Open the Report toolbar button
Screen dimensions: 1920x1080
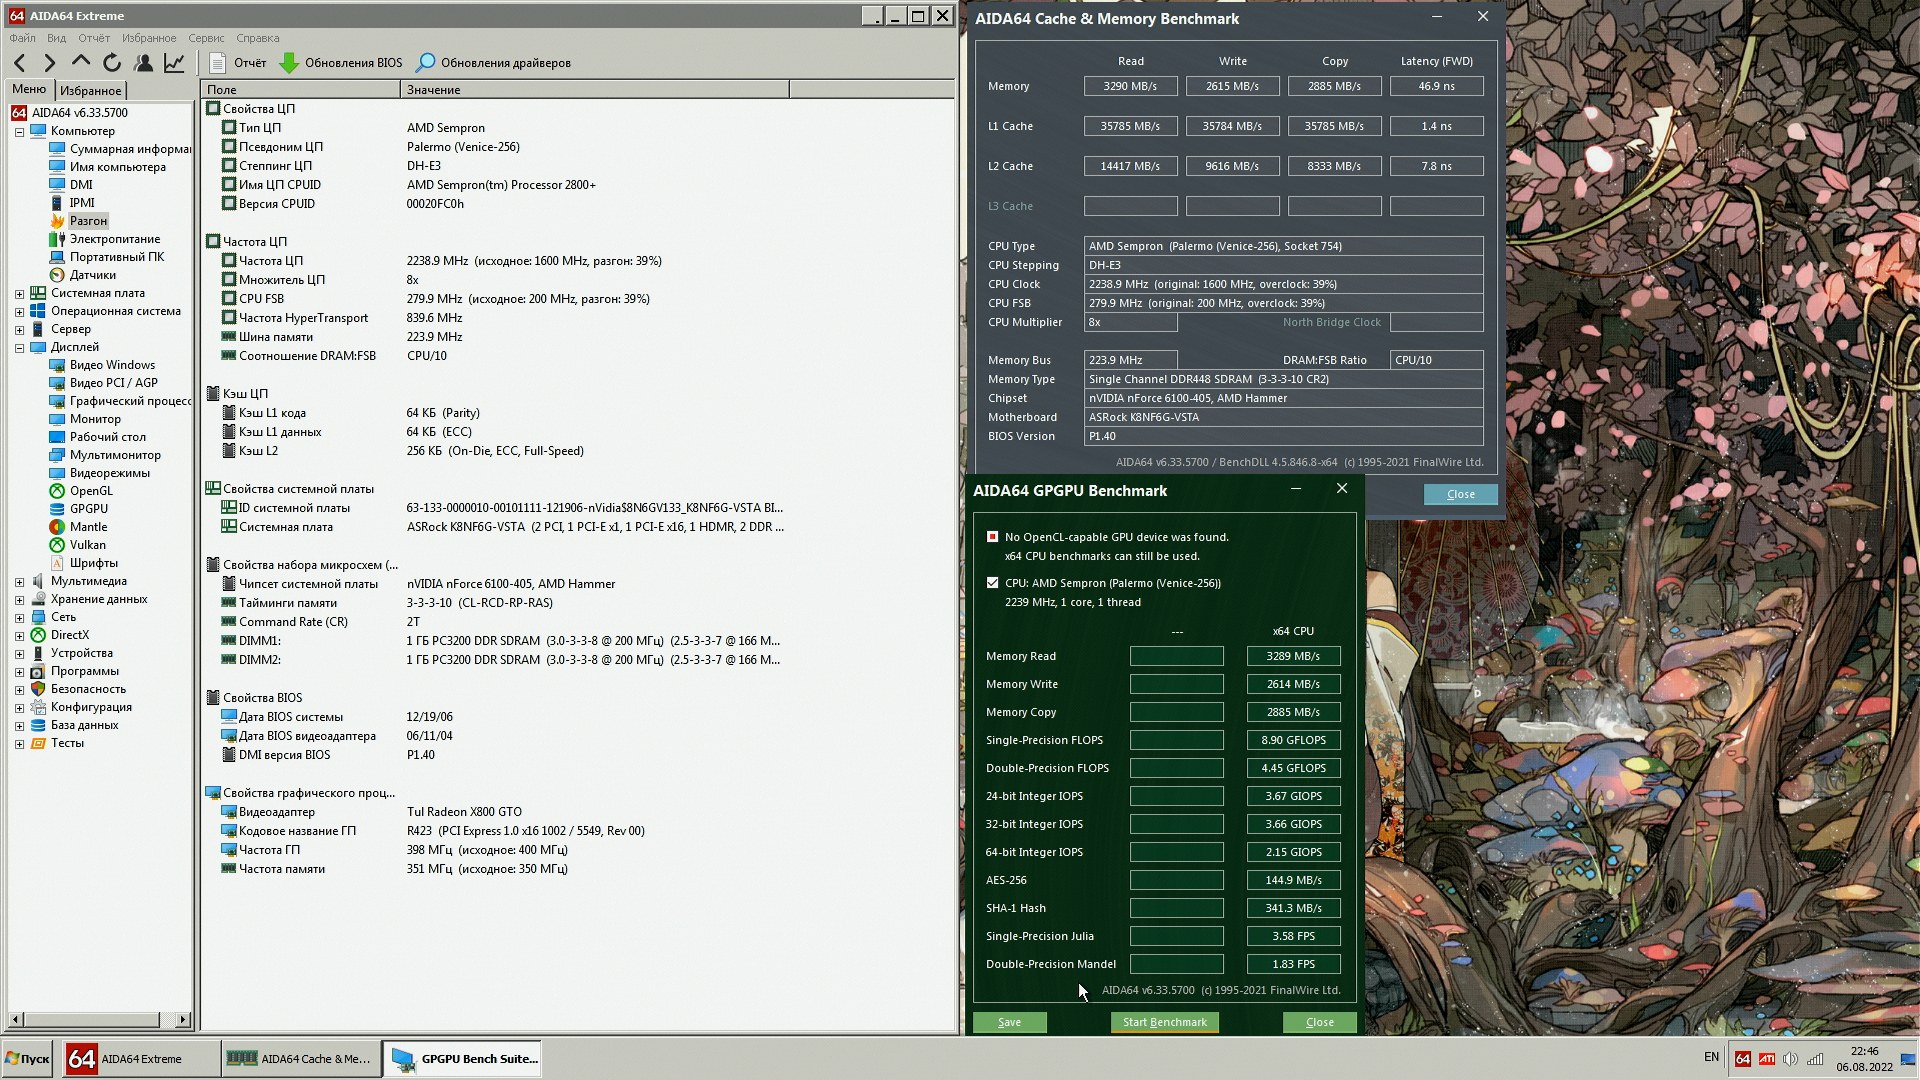pos(238,63)
